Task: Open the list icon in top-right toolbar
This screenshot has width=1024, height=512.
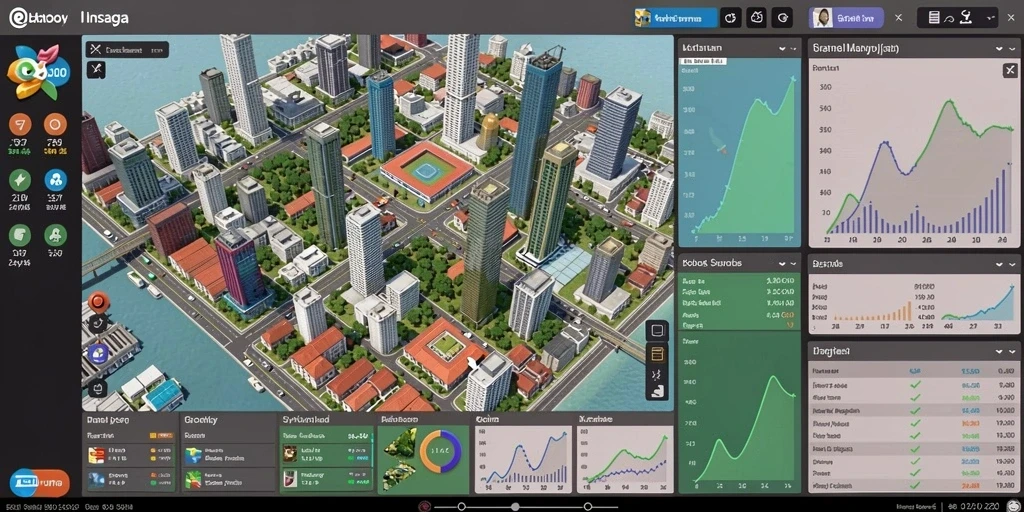Action: coord(934,18)
